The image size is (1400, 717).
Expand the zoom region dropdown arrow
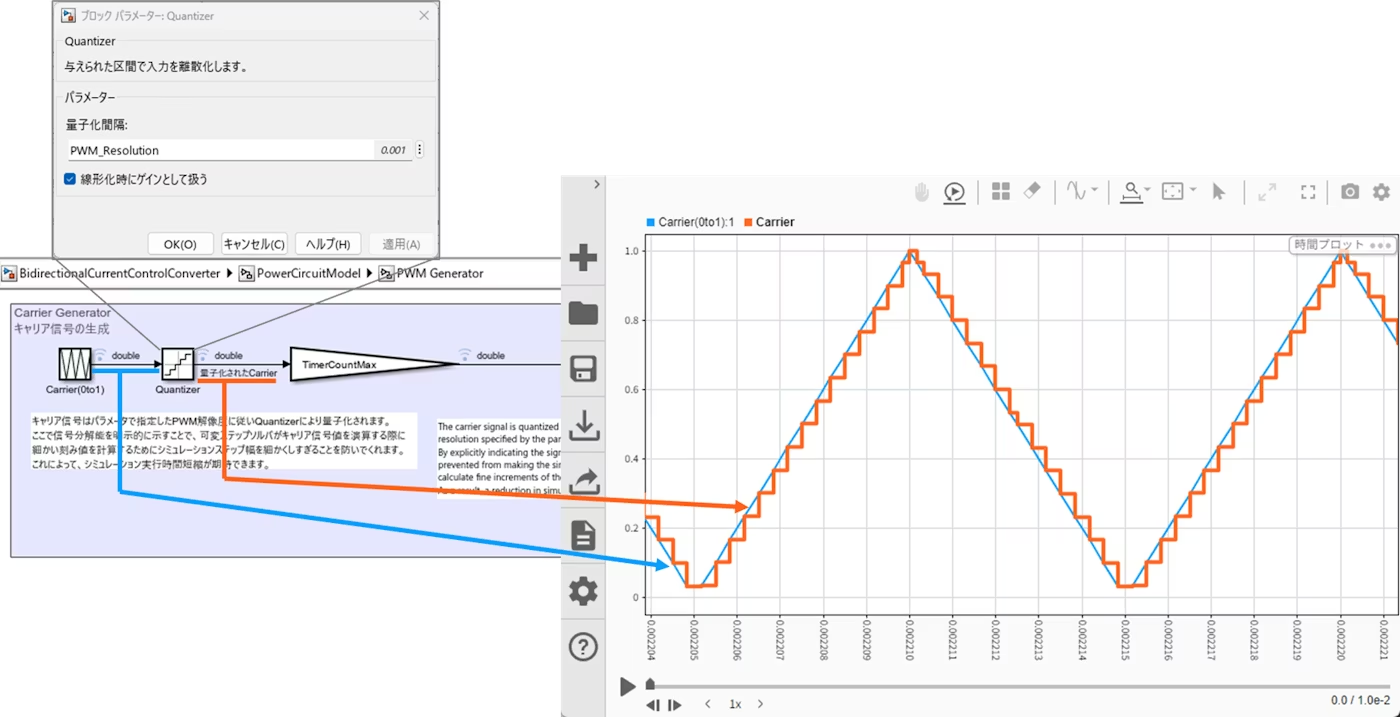coord(1193,190)
